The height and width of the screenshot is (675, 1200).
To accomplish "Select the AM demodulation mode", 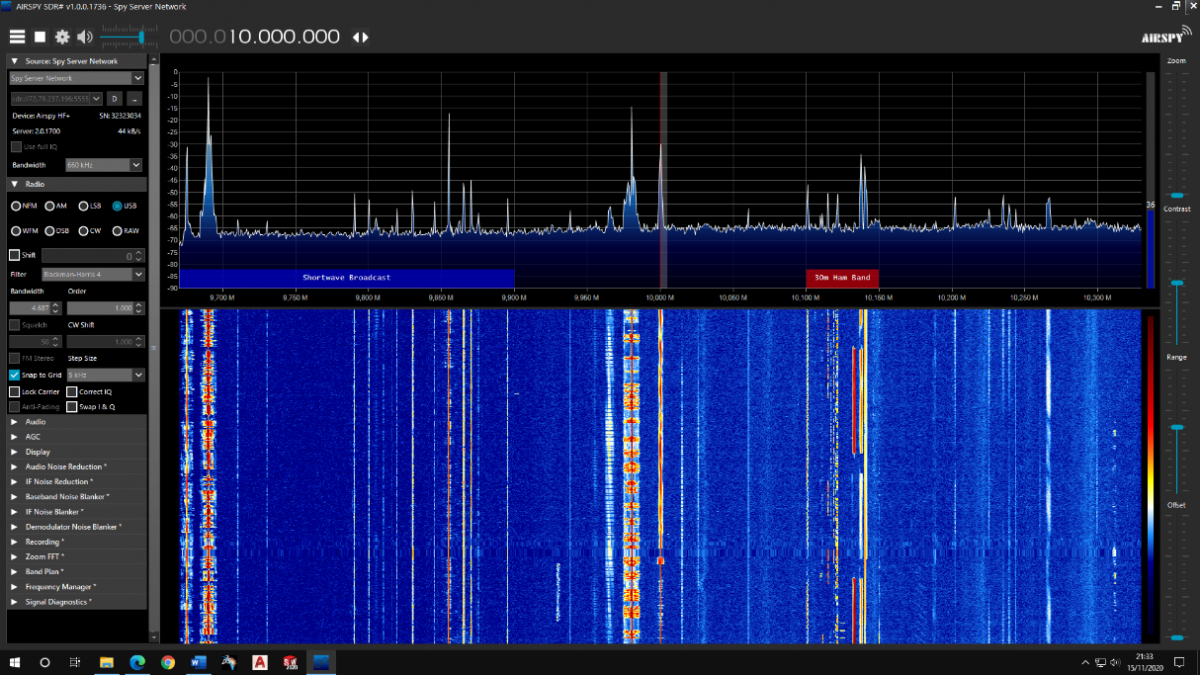I will pos(50,206).
